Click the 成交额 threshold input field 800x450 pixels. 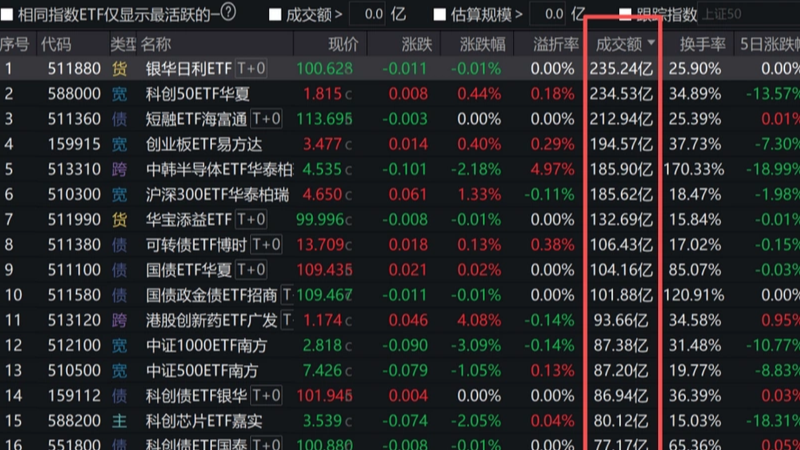[x=367, y=14]
